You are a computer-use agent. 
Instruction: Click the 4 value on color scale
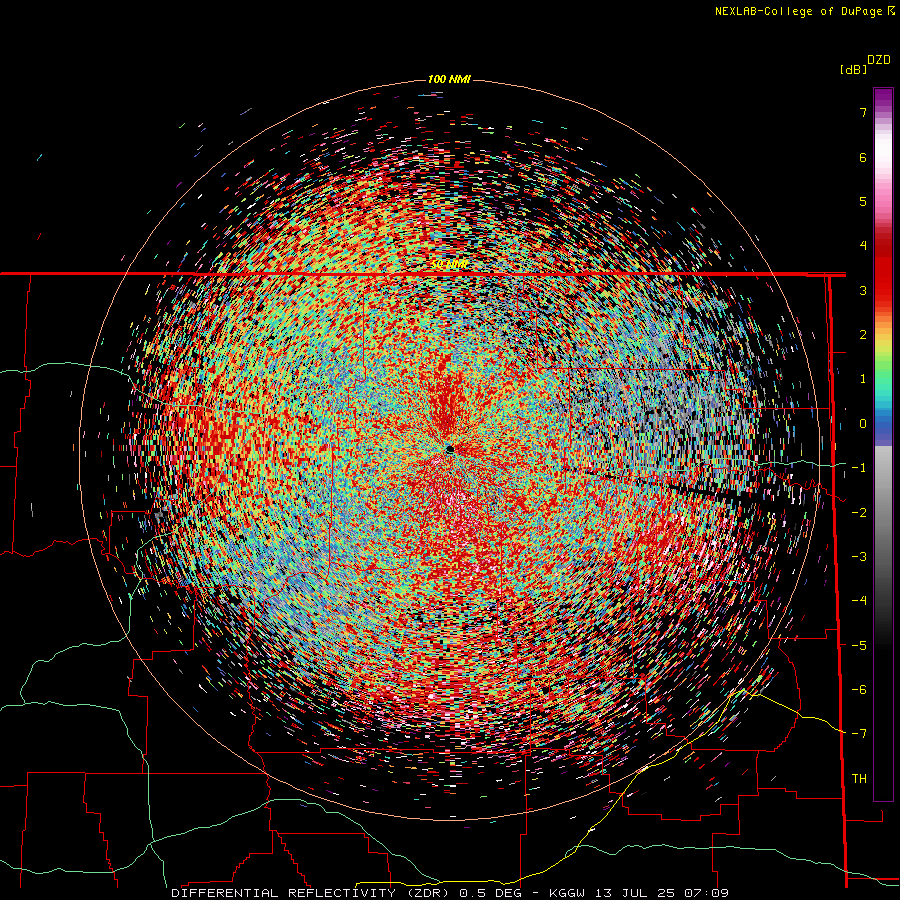(x=863, y=246)
